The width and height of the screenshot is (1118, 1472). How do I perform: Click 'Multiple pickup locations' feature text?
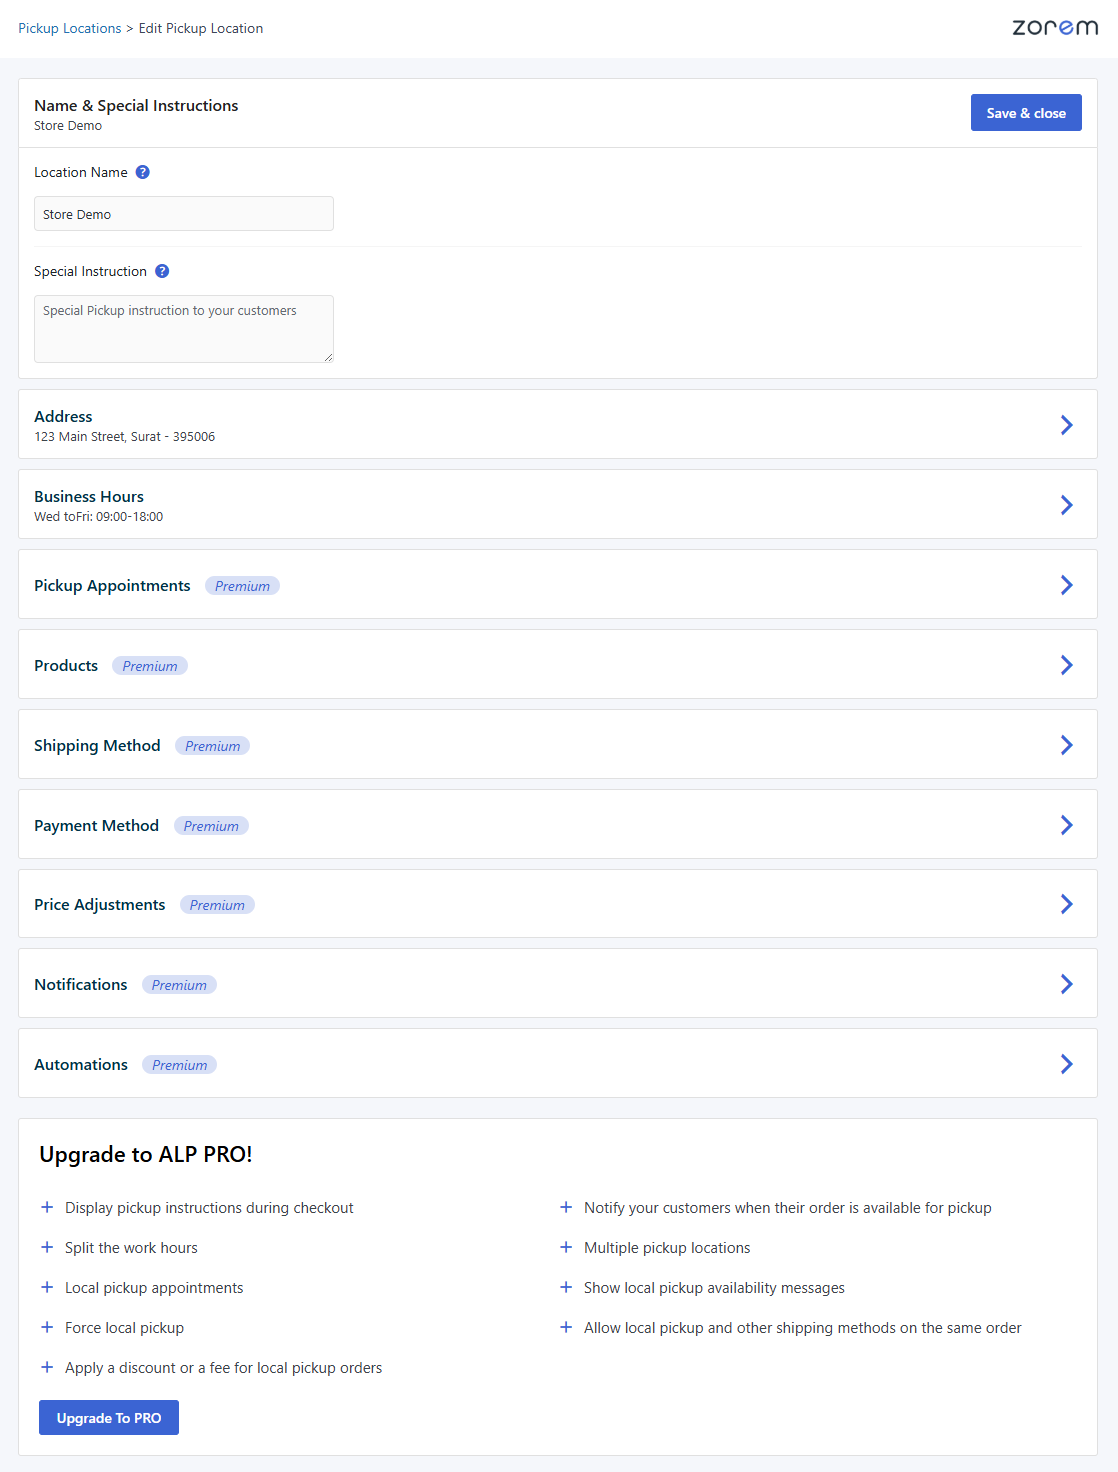(x=667, y=1247)
